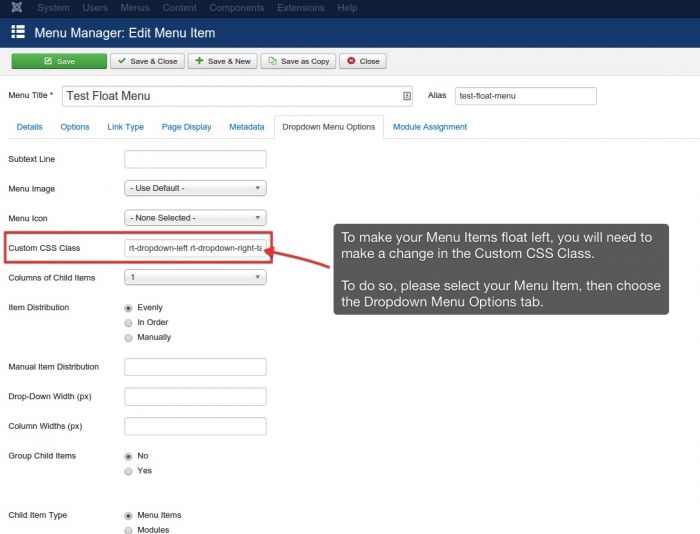Click Save & New button
Screen dimensions: 700x534
coord(221,61)
